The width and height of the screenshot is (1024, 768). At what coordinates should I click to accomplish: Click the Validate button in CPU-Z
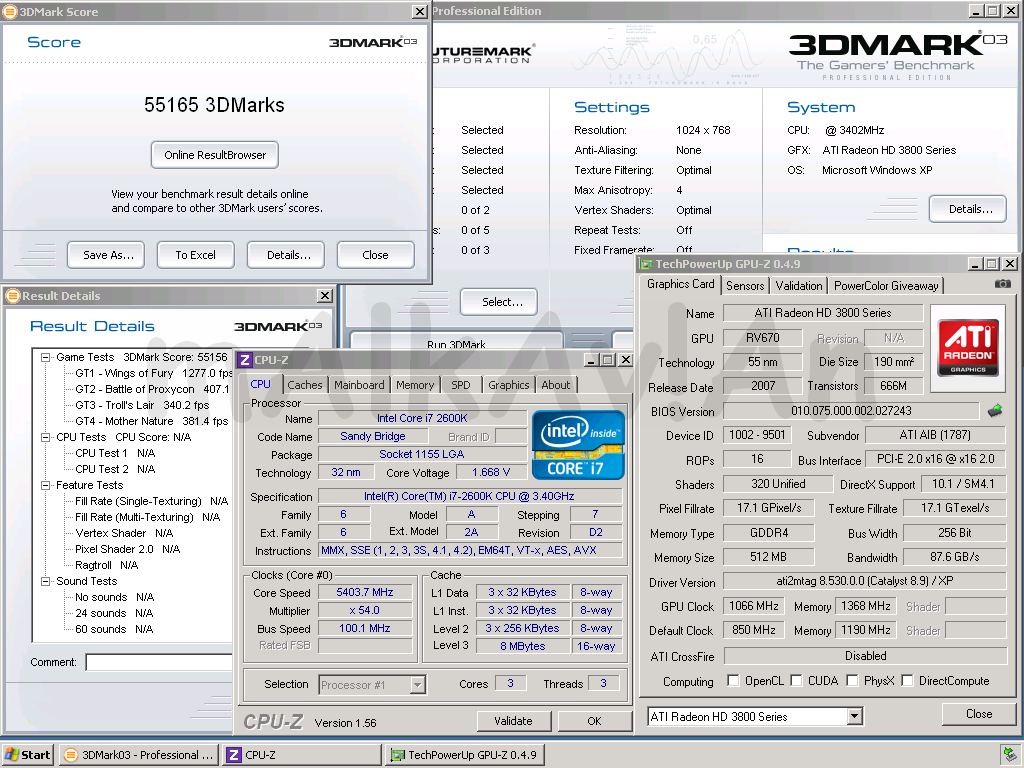513,721
